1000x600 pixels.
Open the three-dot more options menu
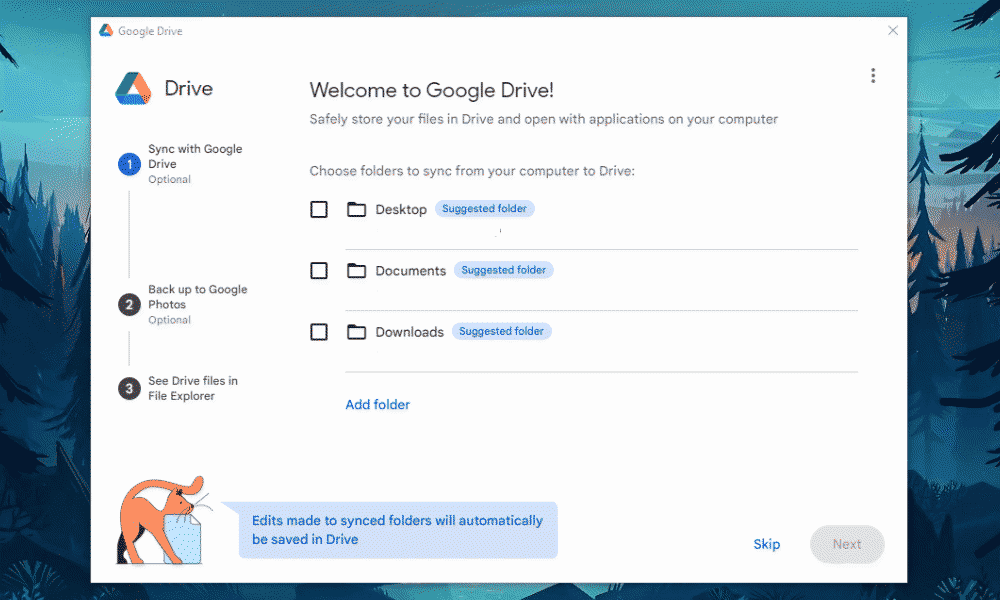pyautogui.click(x=873, y=76)
